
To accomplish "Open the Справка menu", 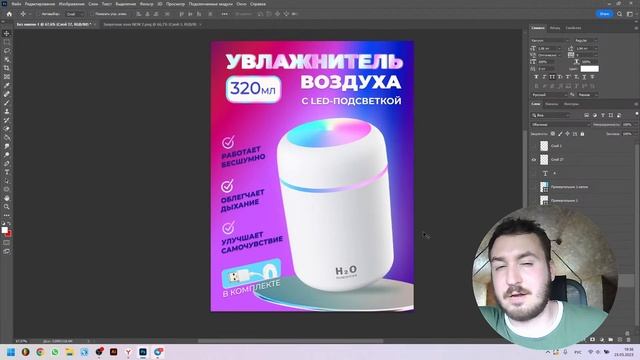I will 258,4.
